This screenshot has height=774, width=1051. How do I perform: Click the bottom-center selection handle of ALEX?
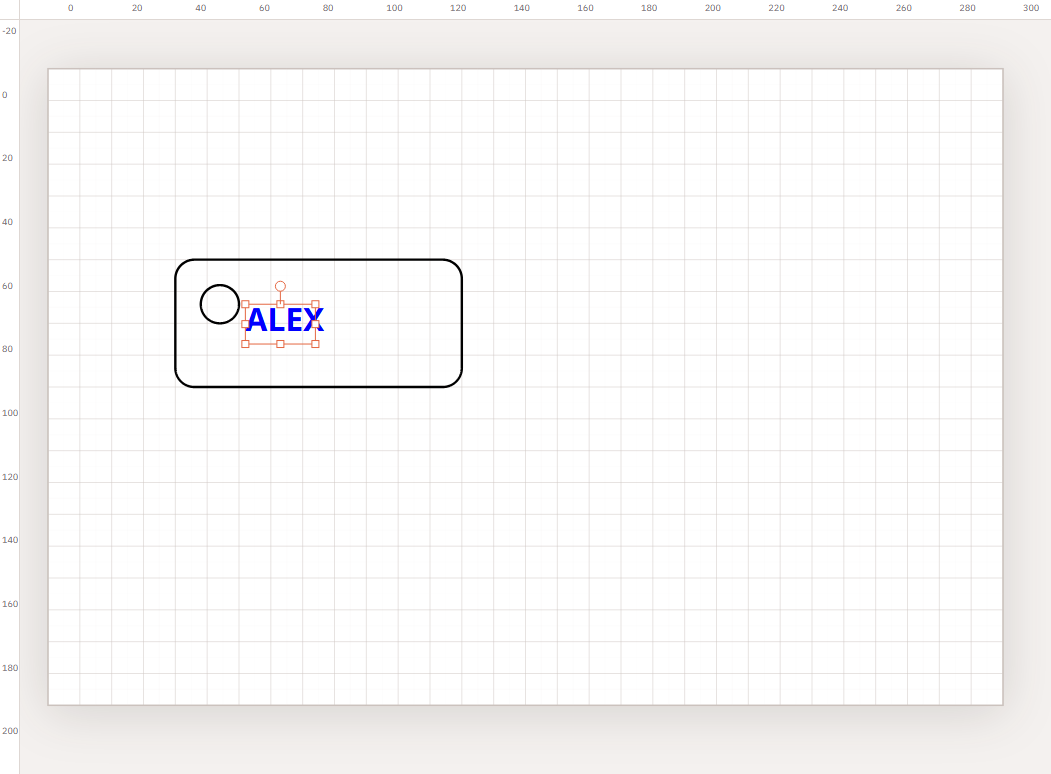click(280, 344)
